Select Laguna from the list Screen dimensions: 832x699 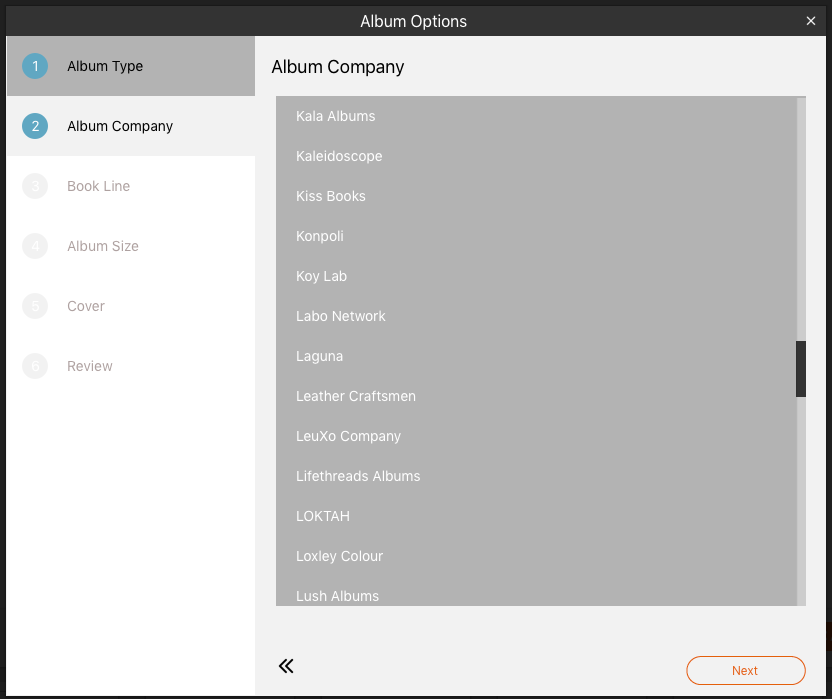(x=536, y=356)
